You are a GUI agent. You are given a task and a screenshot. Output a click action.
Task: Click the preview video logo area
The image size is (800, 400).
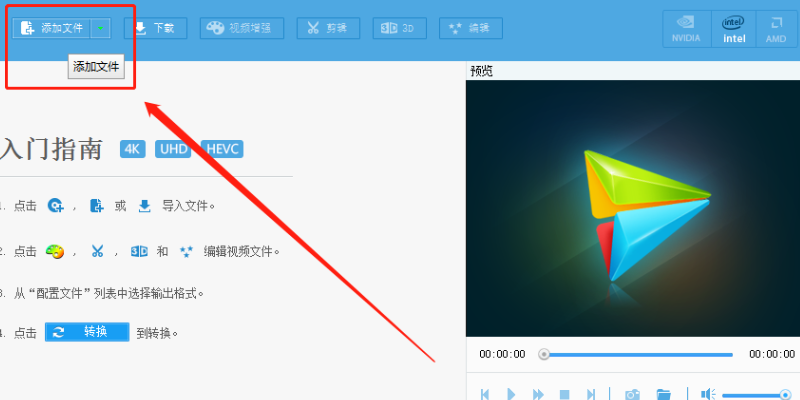(633, 208)
